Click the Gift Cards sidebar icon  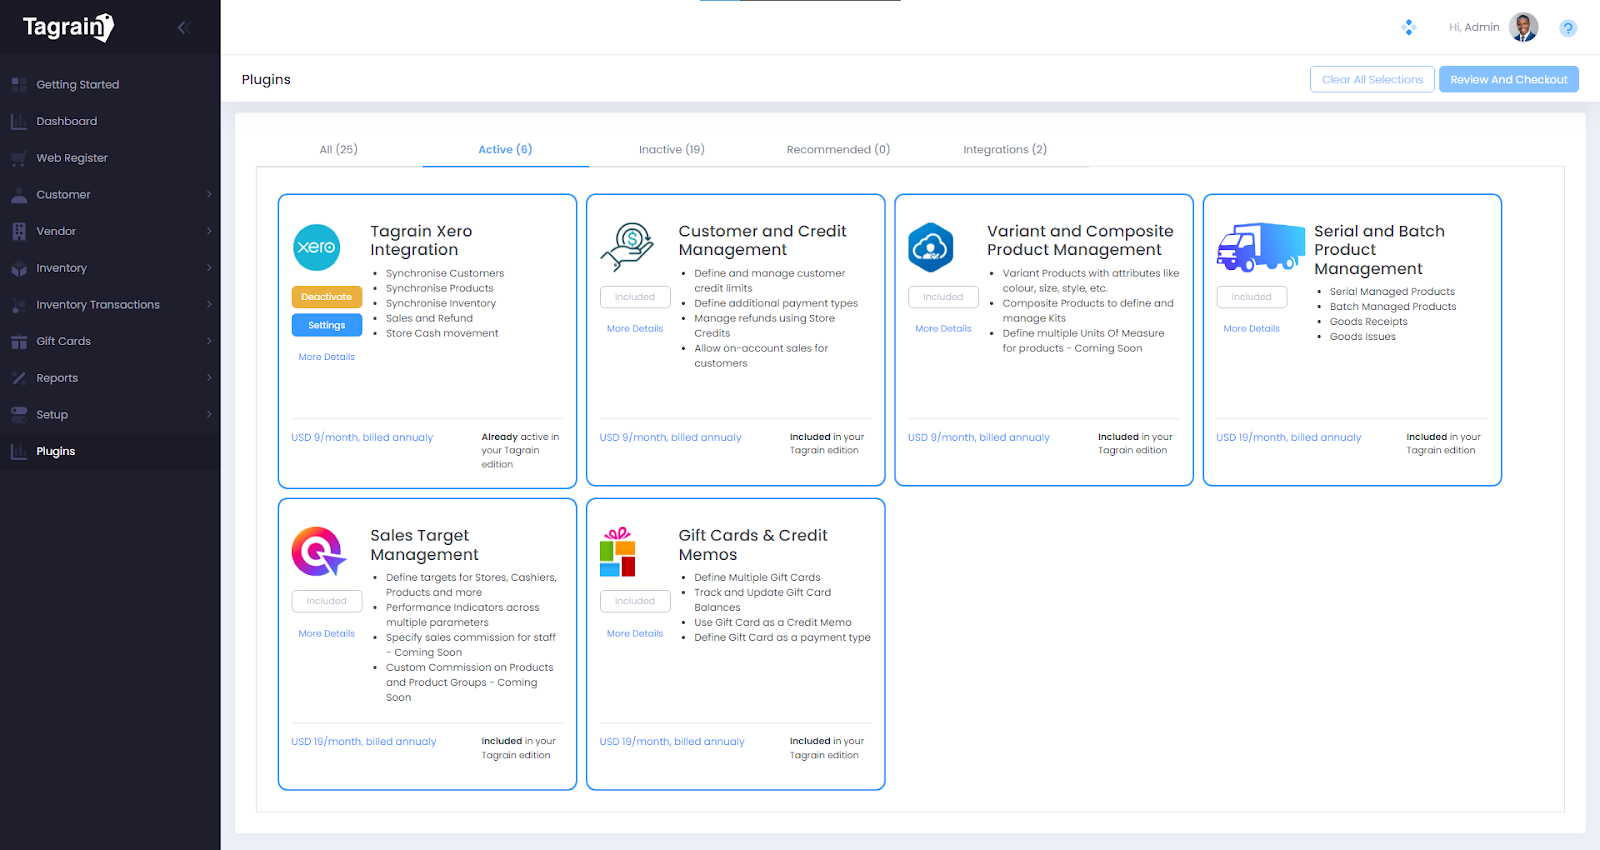pos(19,342)
